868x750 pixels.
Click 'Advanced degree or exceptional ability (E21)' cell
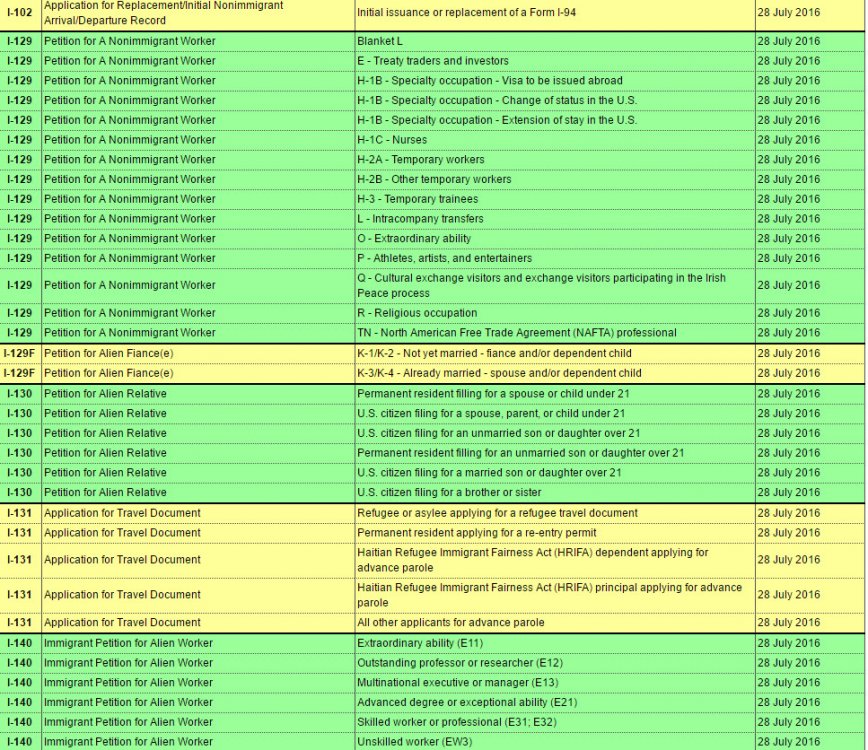[555, 703]
